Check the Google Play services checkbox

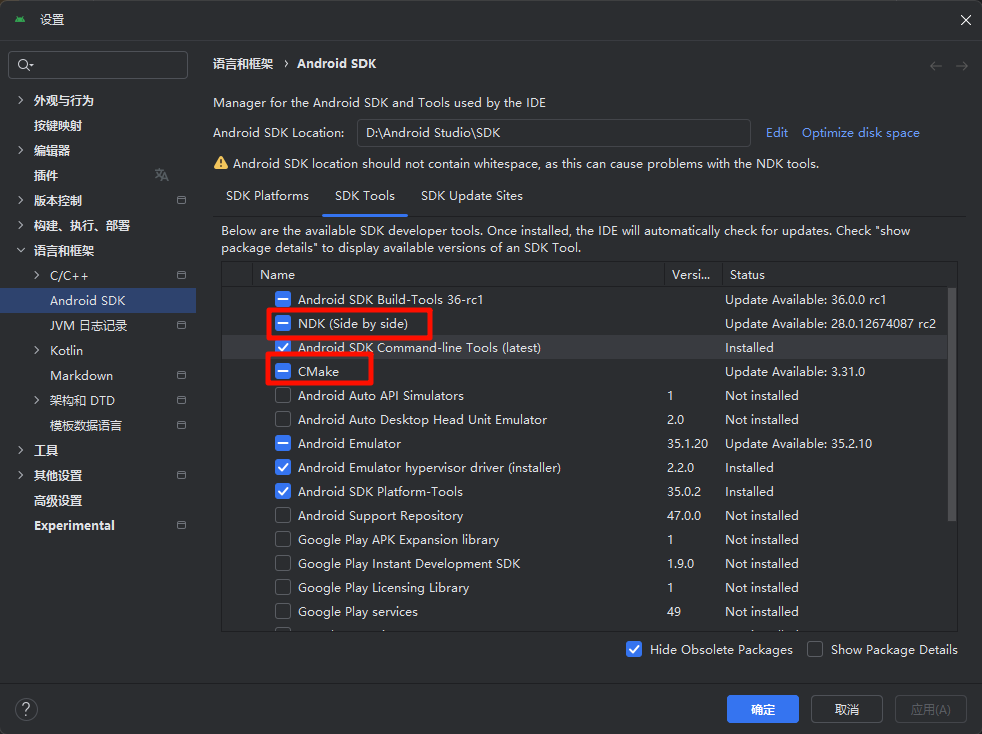coord(283,611)
